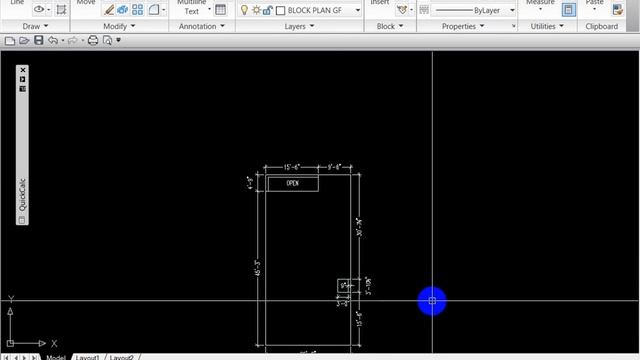Click the Match Properties icon in Clipboard panel

(x=618, y=10)
